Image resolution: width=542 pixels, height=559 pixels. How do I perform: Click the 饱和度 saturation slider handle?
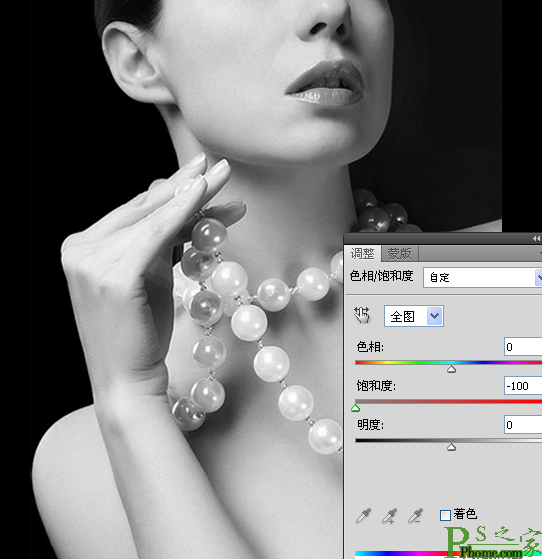click(356, 408)
